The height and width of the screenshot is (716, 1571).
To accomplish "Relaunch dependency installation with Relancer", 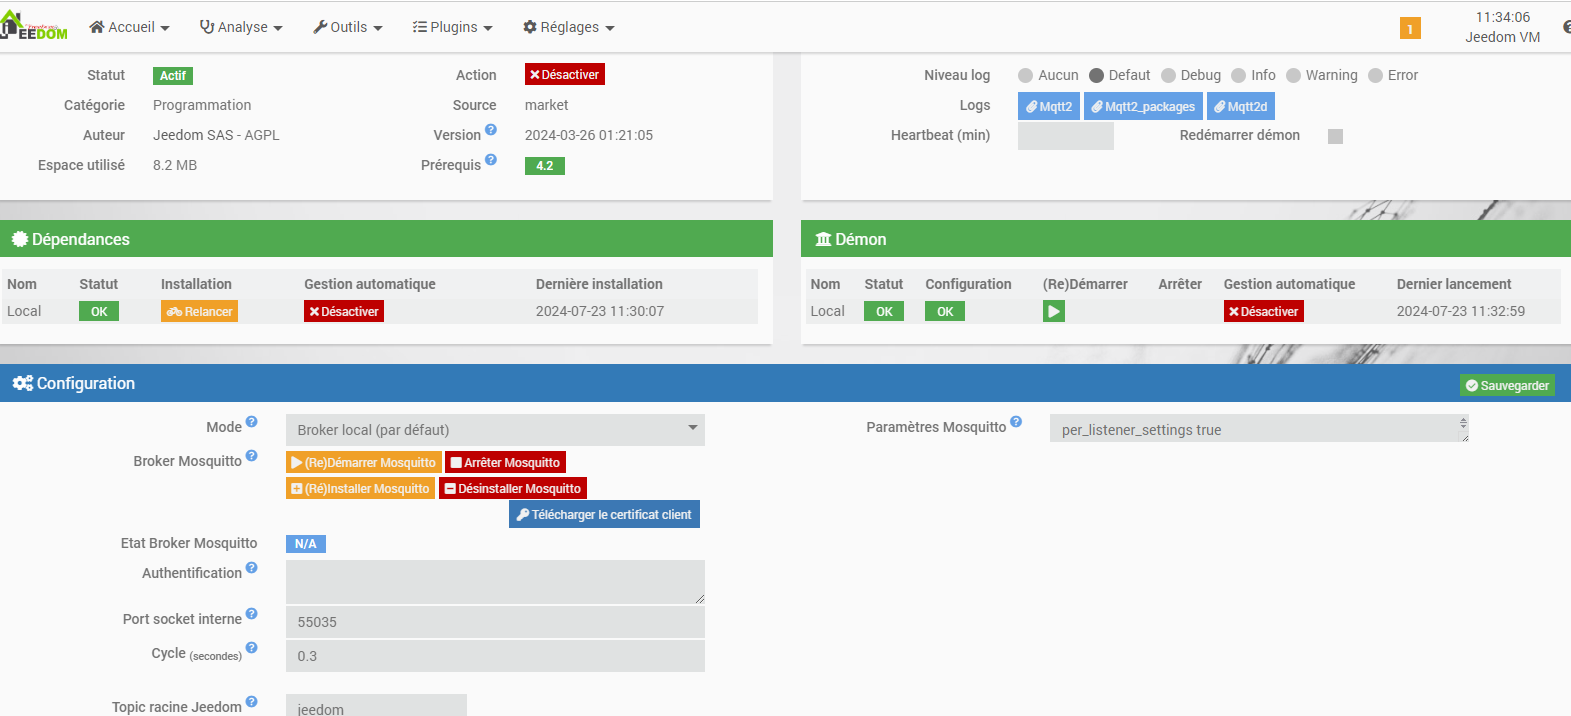I will [200, 312].
